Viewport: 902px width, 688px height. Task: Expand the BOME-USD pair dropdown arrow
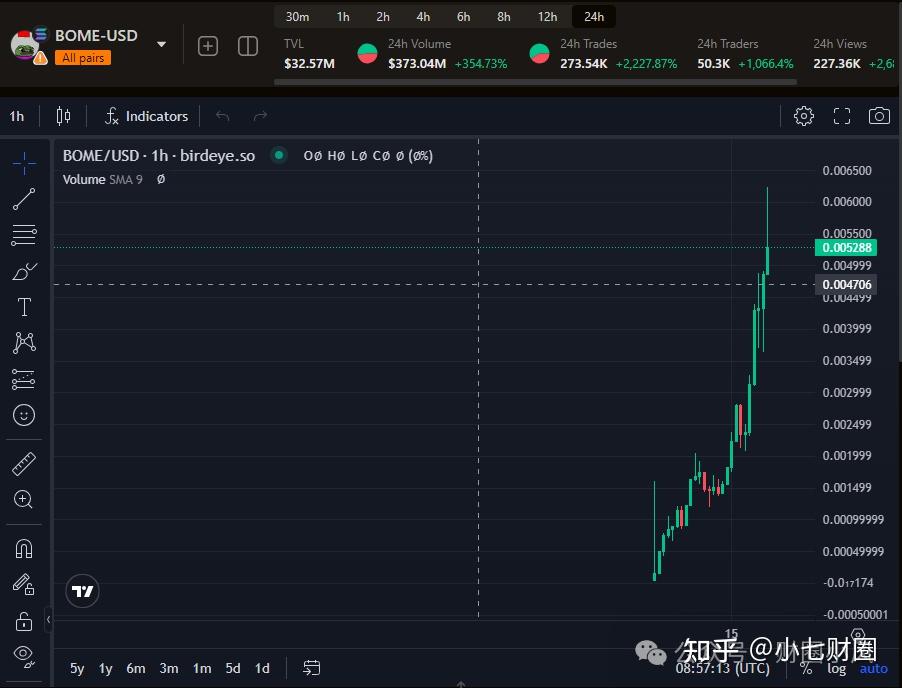(162, 44)
